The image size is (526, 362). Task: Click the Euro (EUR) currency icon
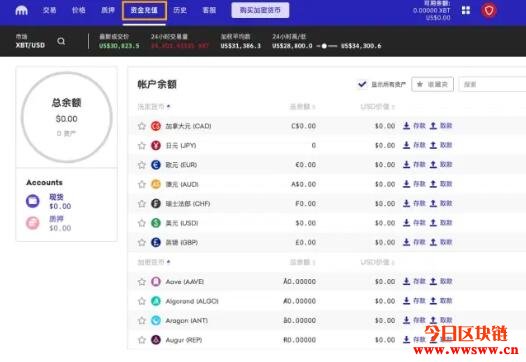(x=156, y=165)
